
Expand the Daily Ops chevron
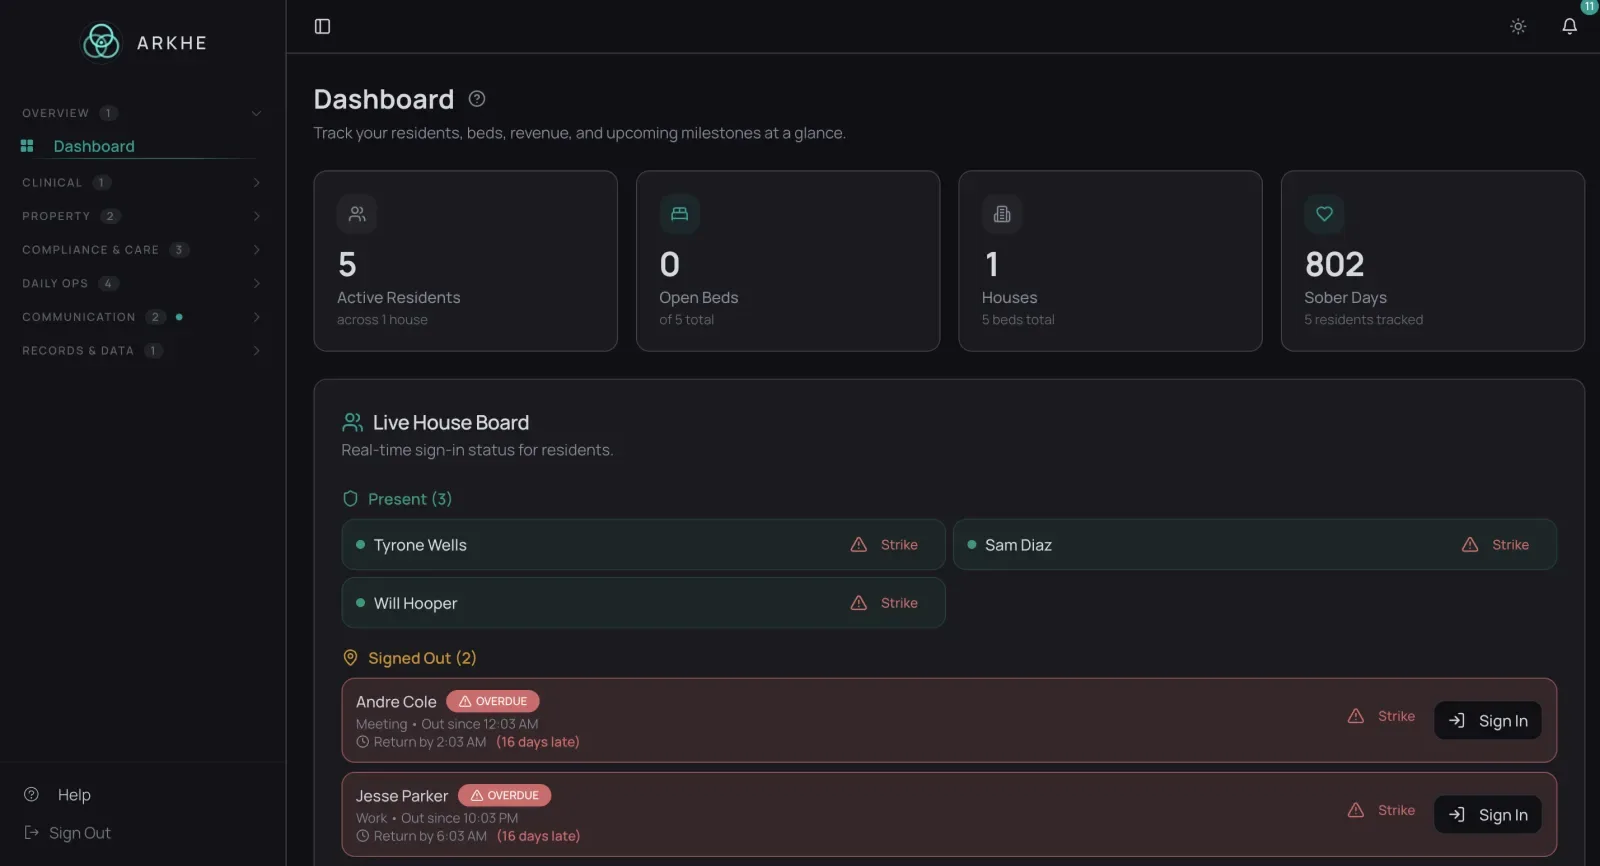(256, 284)
